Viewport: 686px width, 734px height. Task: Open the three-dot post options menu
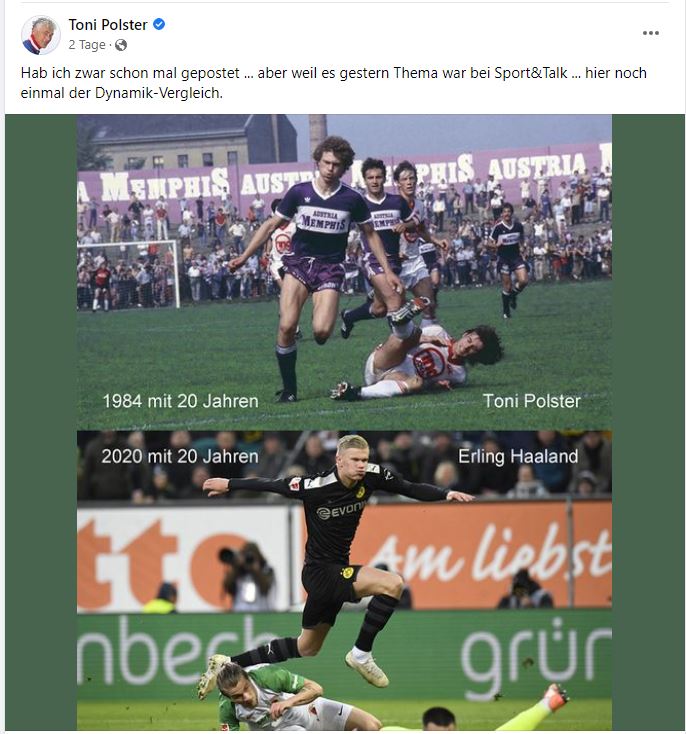point(650,33)
